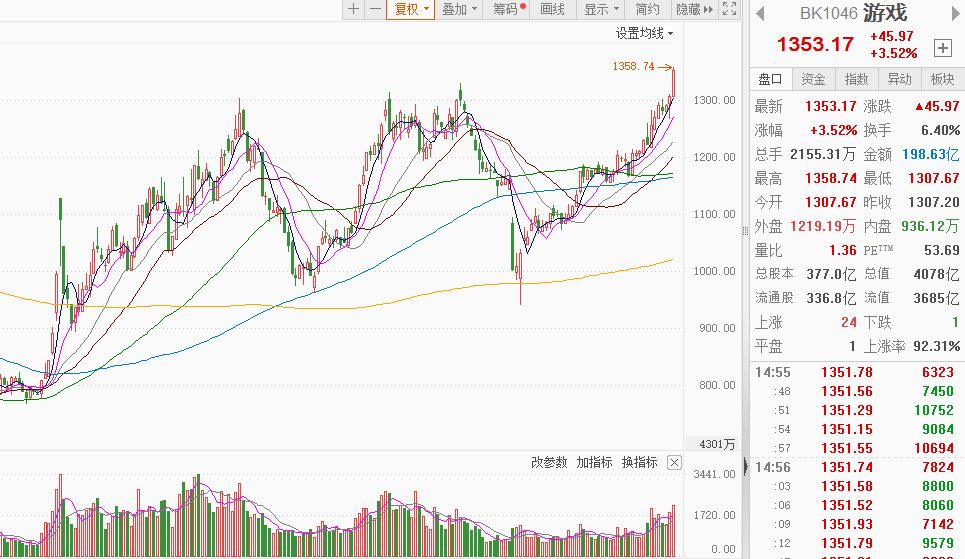Close the volume indicator panel
965x559 pixels.
click(674, 462)
